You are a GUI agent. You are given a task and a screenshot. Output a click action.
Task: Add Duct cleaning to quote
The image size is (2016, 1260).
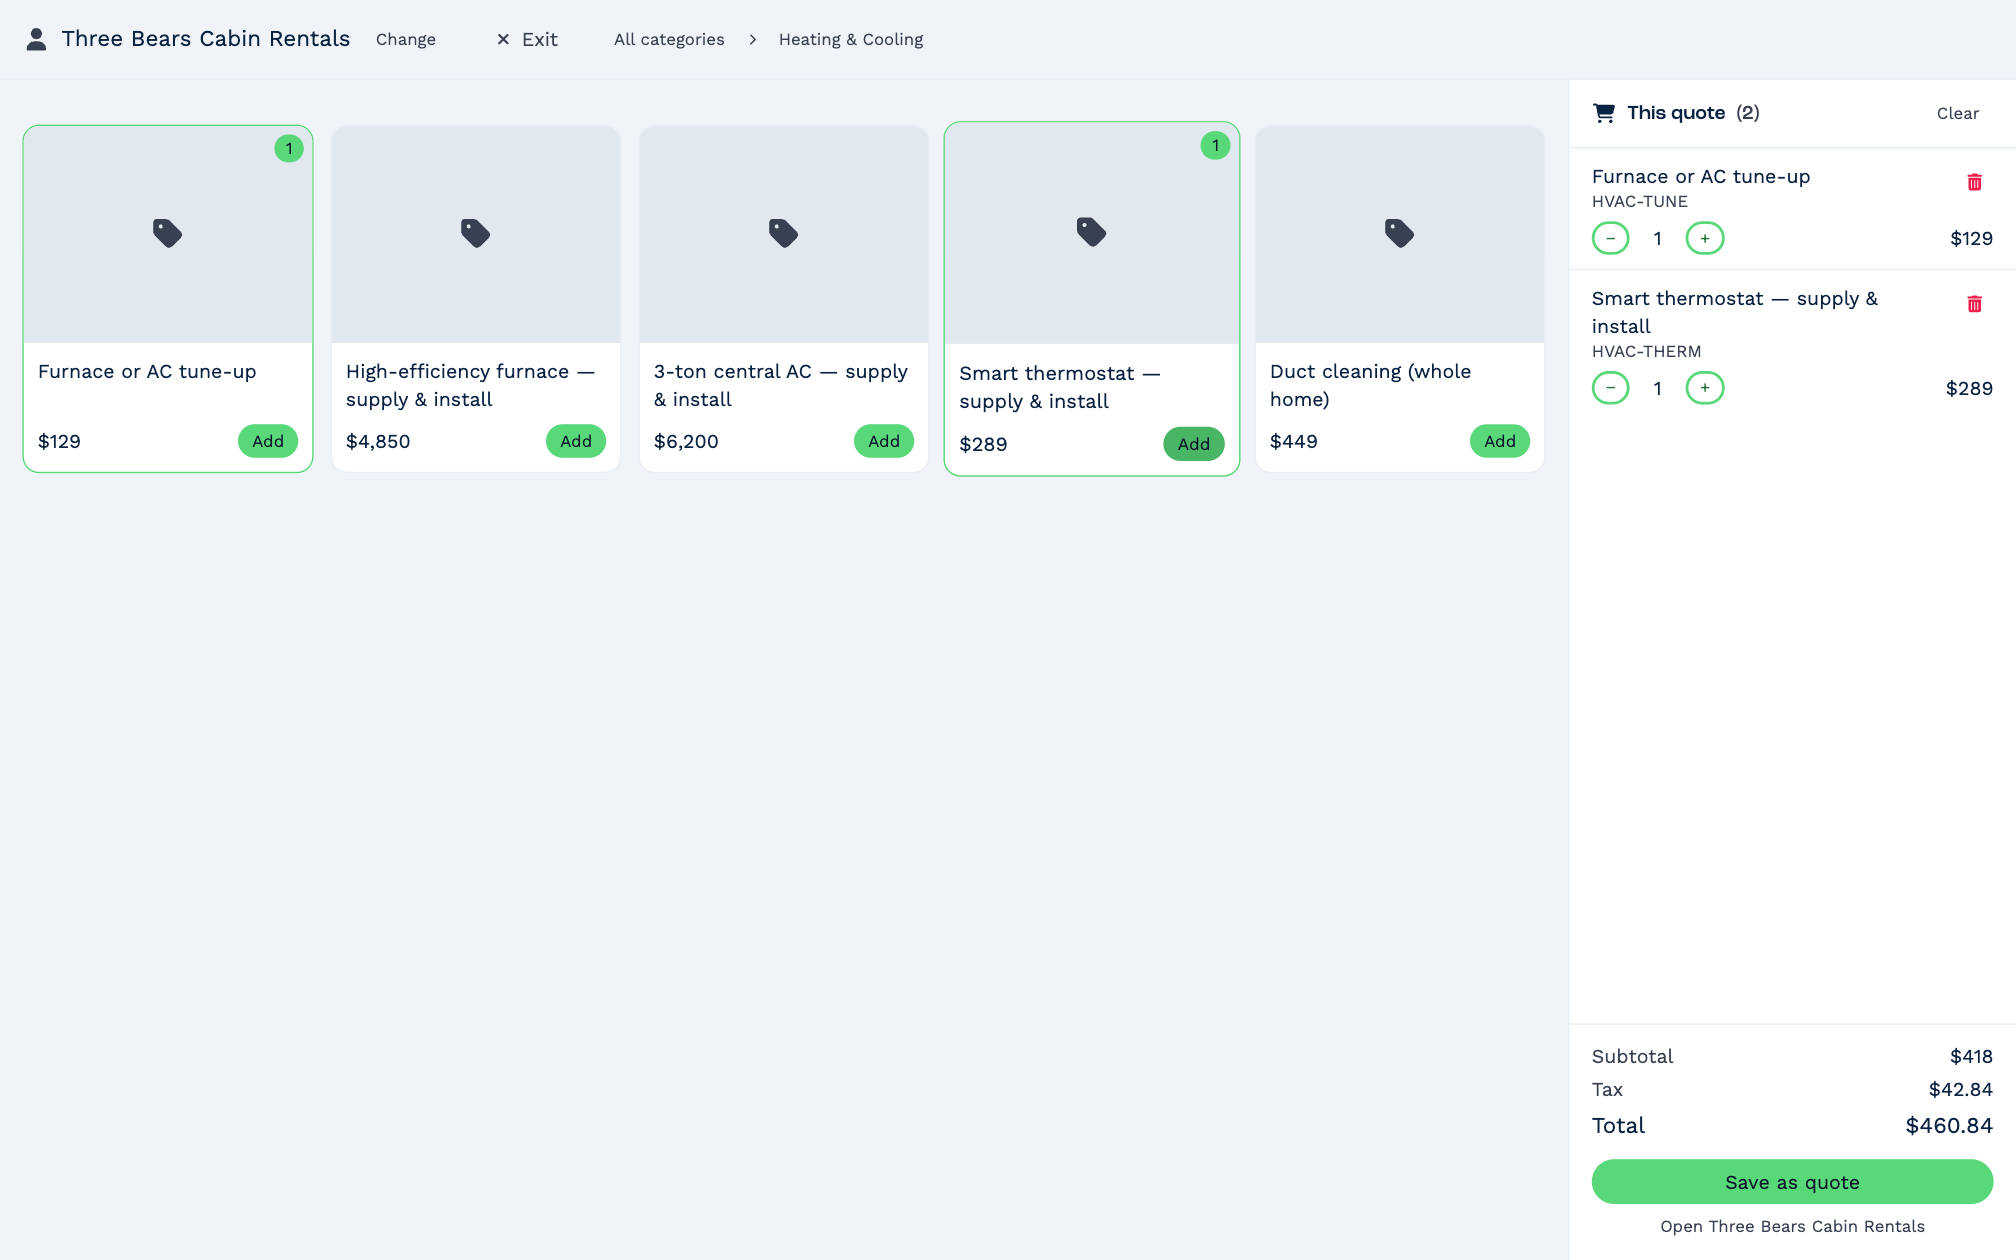[x=1500, y=441]
